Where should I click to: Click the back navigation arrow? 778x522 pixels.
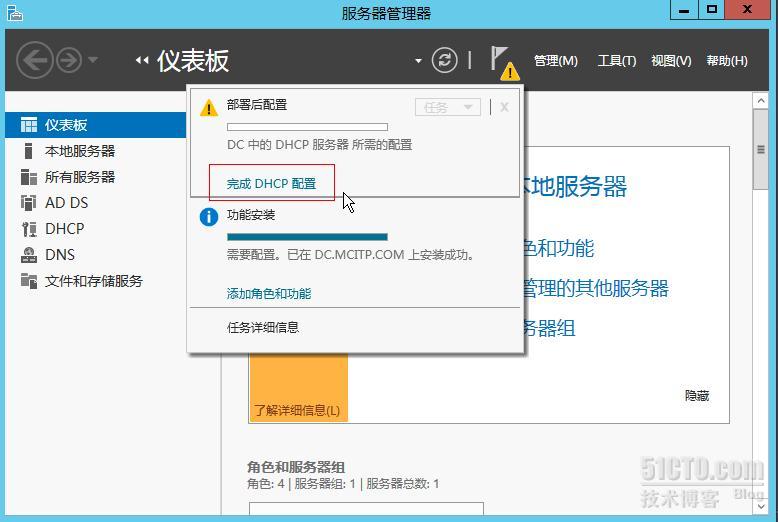coord(34,61)
